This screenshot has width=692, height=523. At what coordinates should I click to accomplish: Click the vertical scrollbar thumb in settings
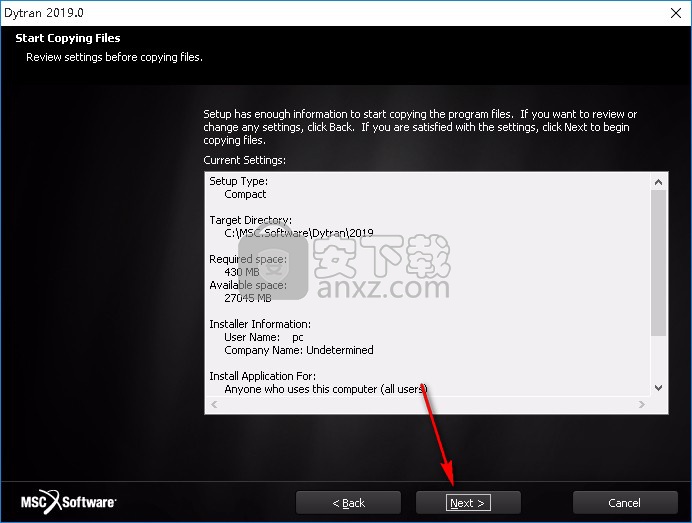coord(658,263)
